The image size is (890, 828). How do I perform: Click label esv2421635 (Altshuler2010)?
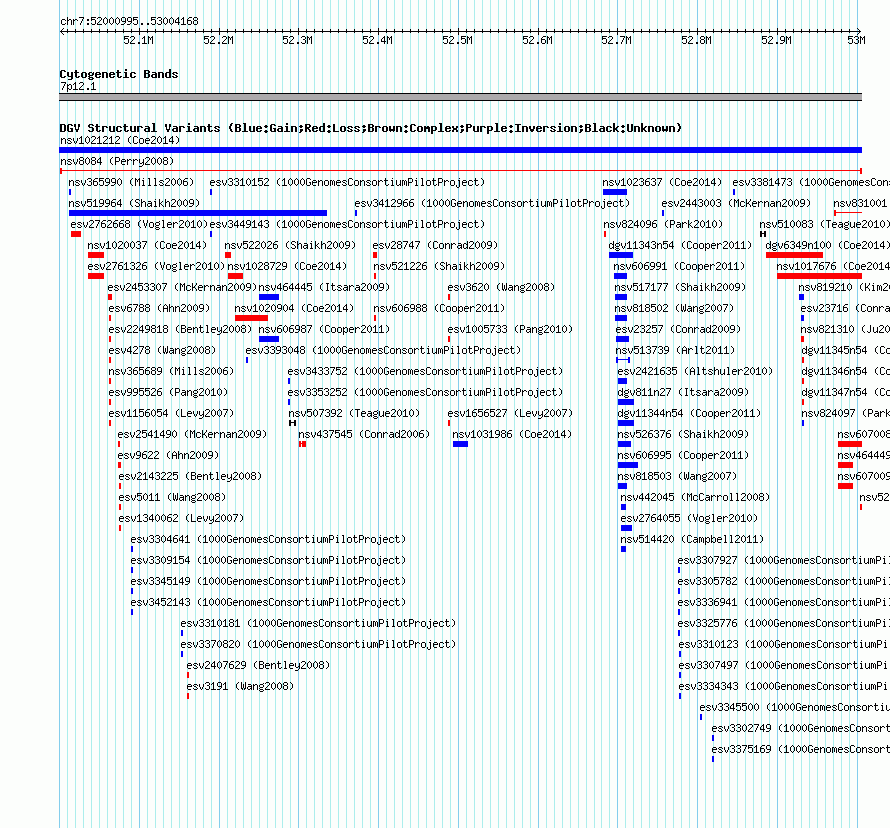(695, 371)
